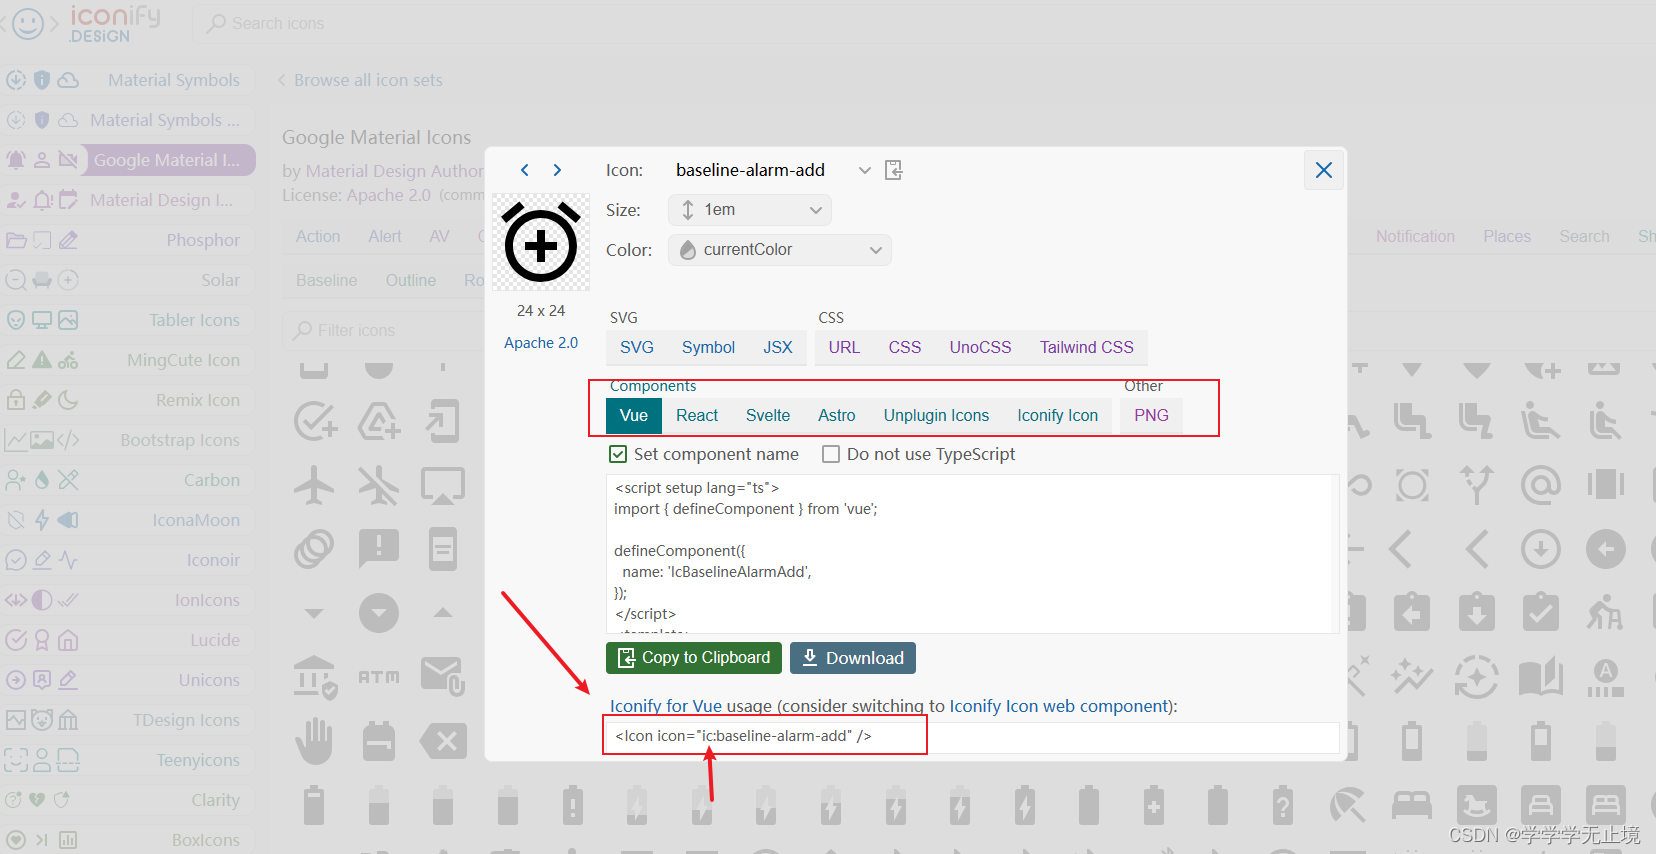Open Remix Icon set
Viewport: 1656px width, 854px height.
pos(128,400)
